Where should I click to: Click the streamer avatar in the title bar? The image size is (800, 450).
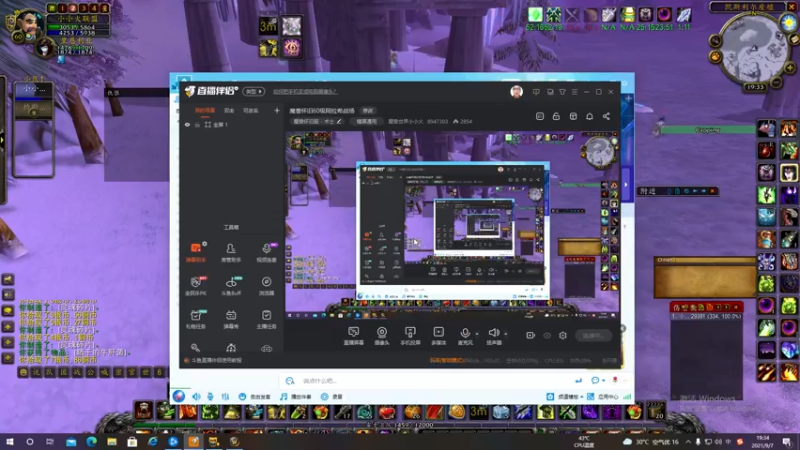point(516,92)
